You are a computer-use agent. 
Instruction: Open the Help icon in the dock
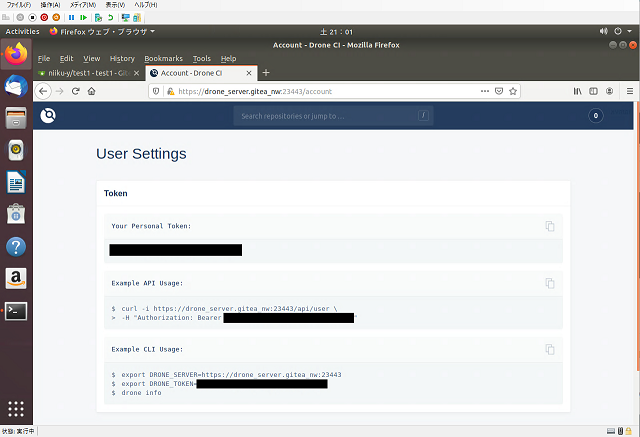[x=16, y=247]
